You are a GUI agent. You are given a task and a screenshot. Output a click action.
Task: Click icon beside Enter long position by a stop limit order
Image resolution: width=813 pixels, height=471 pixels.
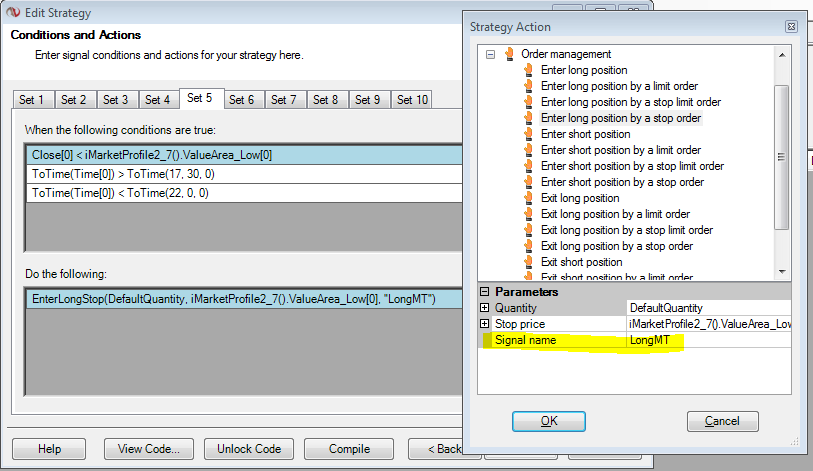click(x=528, y=102)
